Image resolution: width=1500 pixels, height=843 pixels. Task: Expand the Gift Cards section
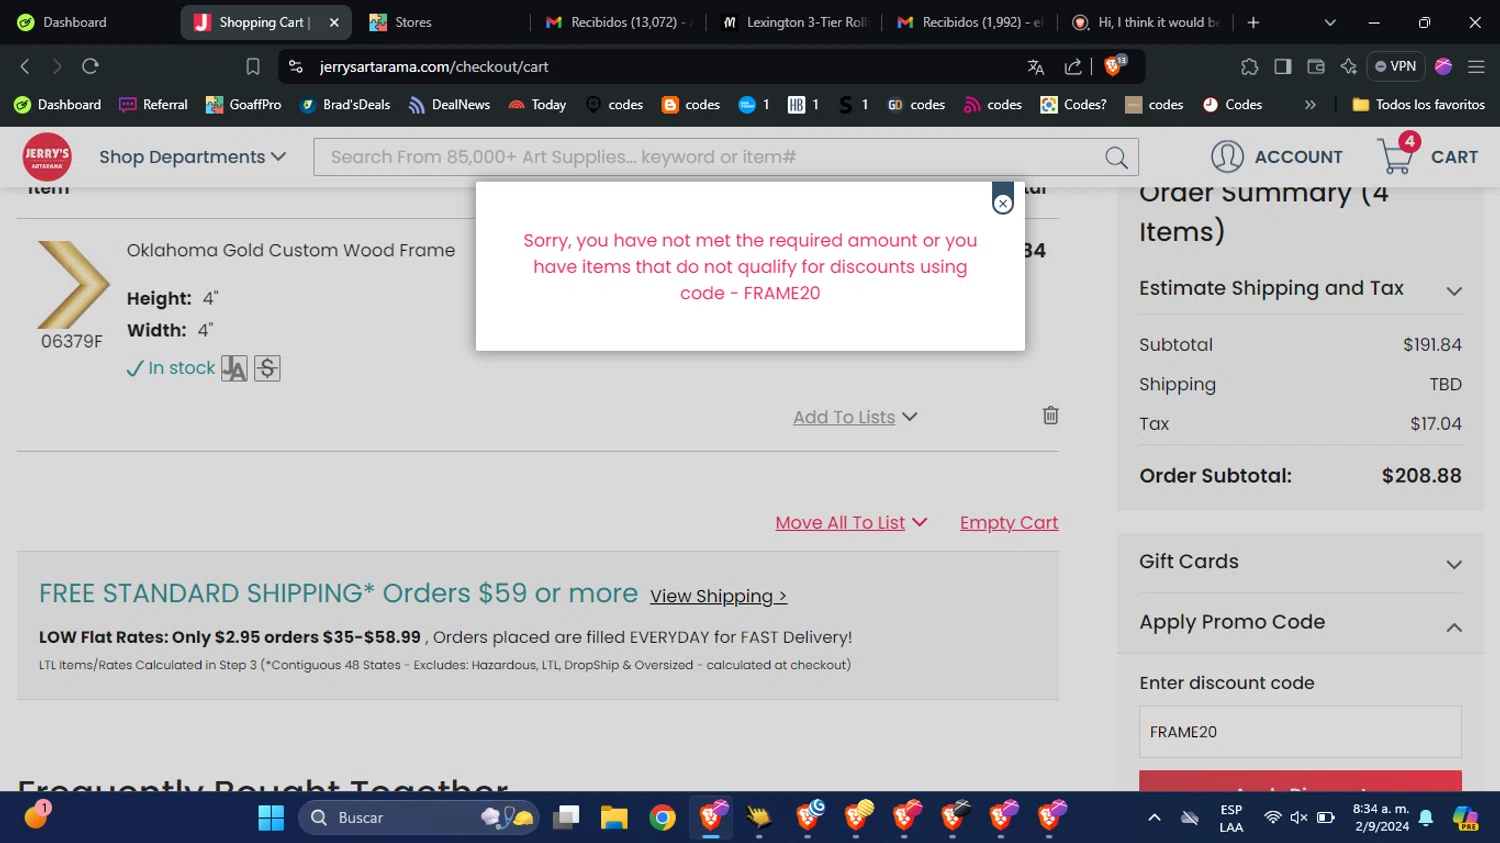1300,563
